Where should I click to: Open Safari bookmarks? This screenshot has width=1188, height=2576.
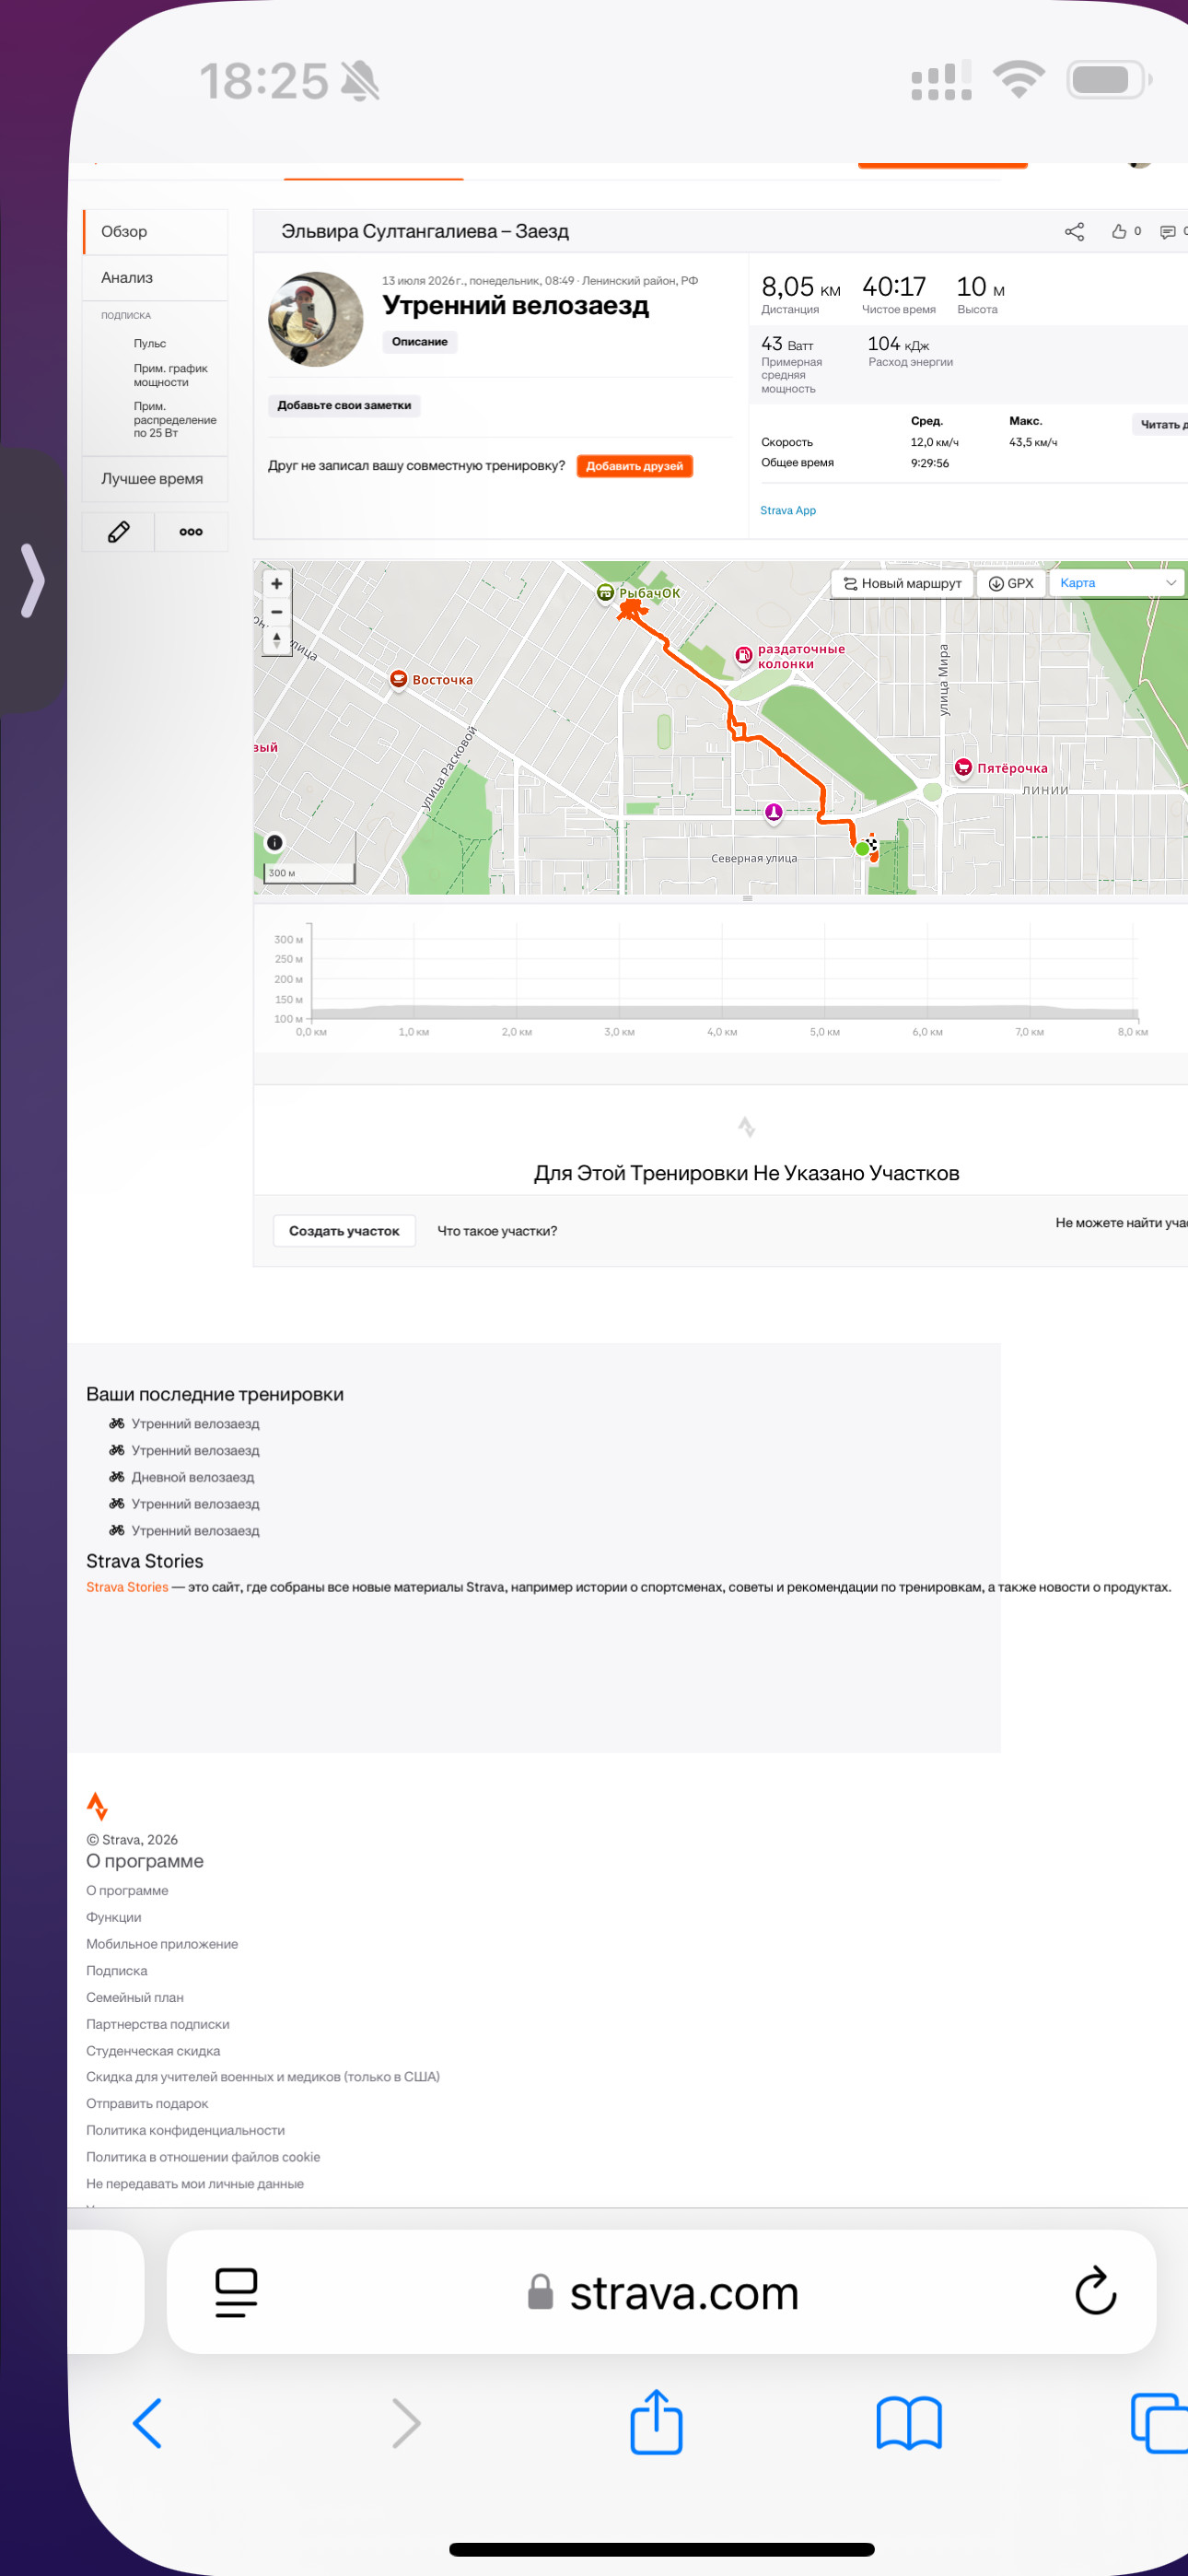(909, 2423)
